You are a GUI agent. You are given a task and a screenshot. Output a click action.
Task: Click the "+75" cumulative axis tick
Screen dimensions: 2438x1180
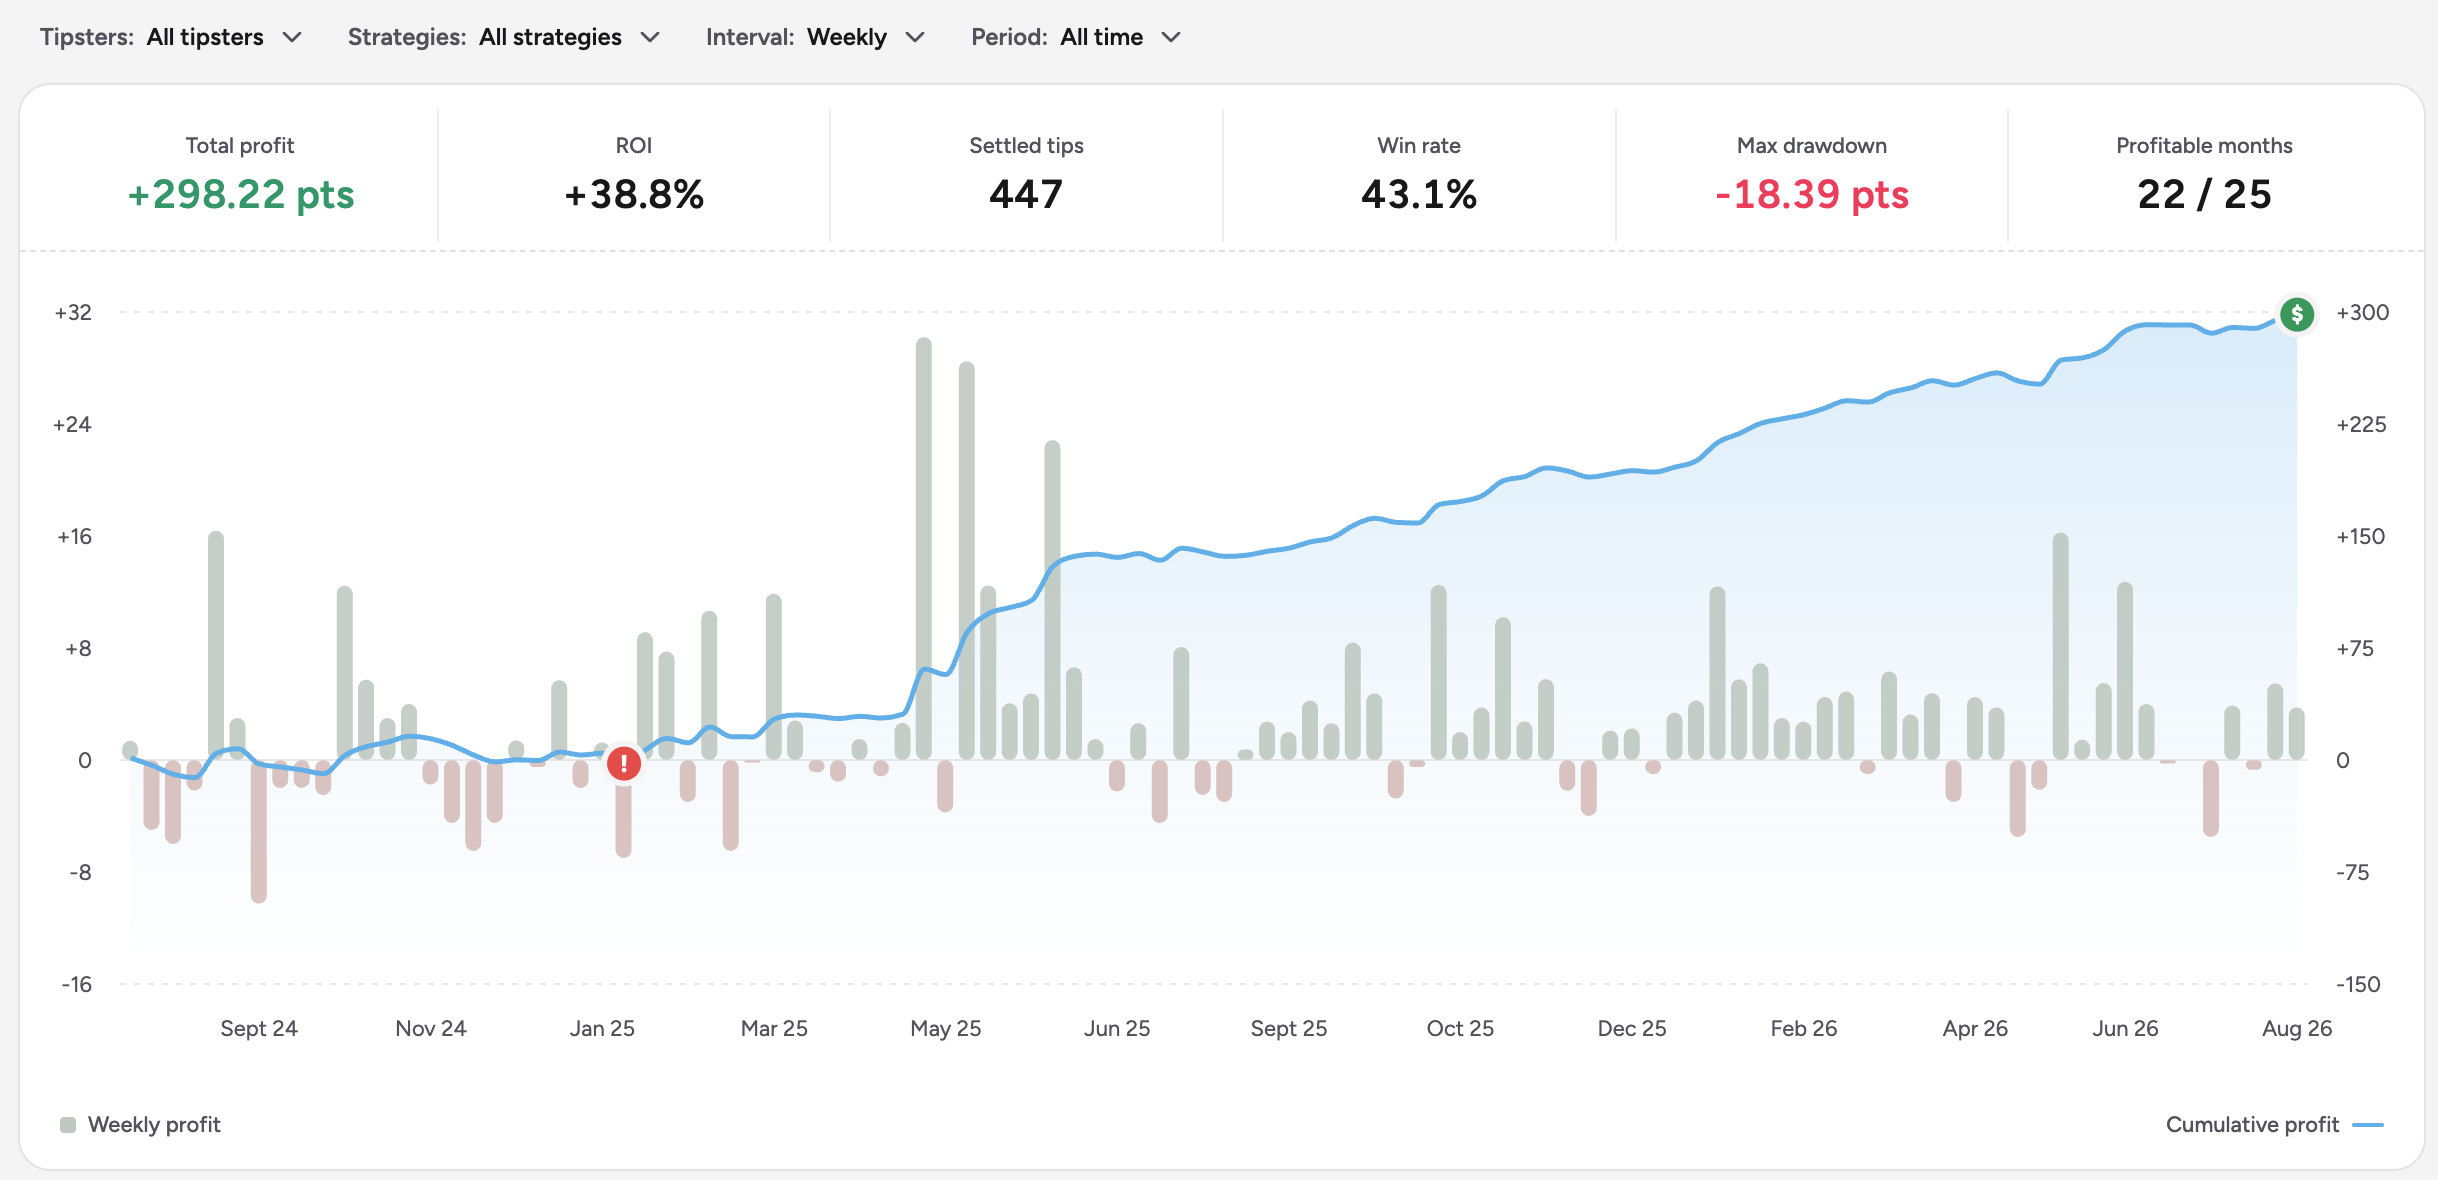pos(2355,648)
